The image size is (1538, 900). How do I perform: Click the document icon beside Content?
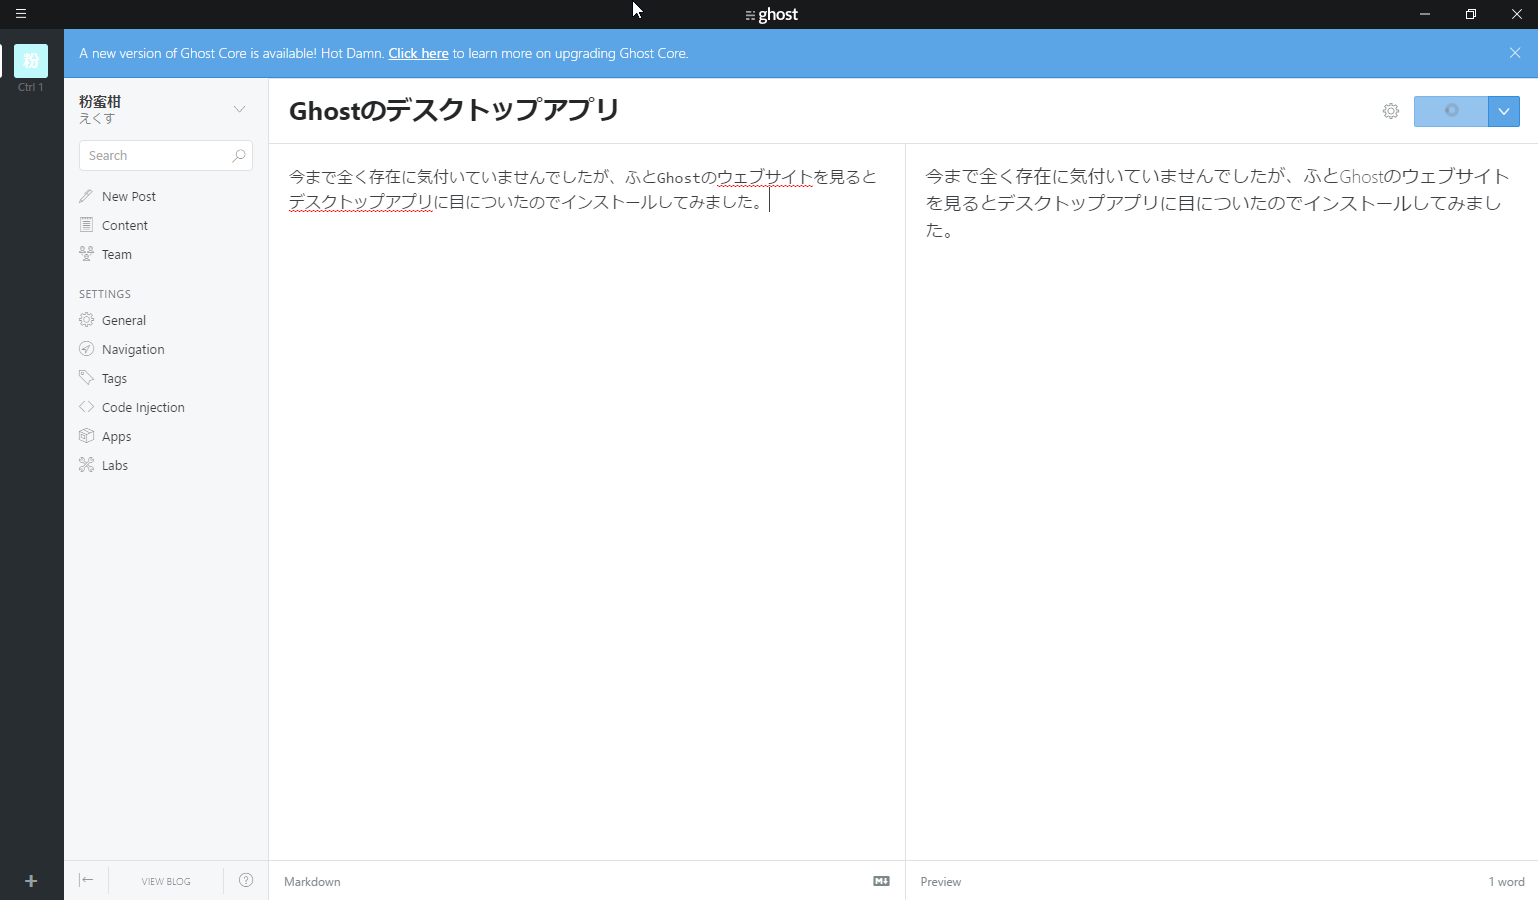tap(86, 225)
